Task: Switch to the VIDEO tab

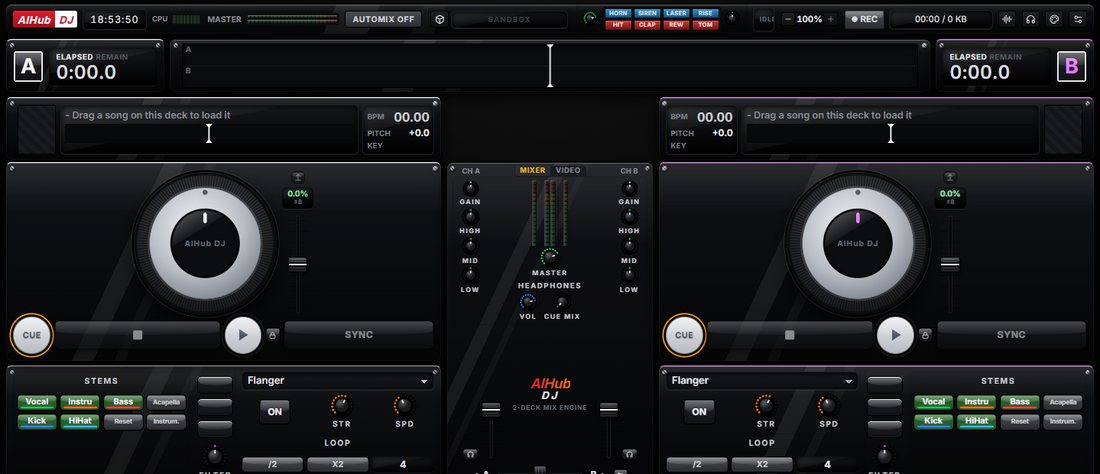Action: [568, 170]
